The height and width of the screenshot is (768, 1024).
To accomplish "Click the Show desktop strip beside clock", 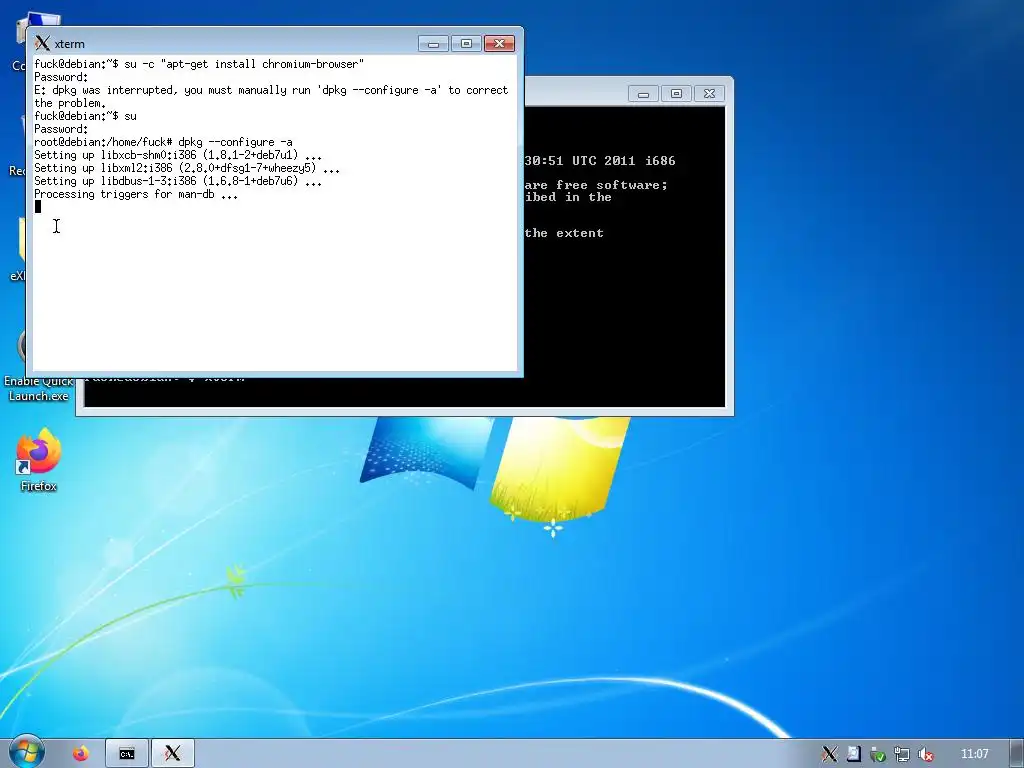I will coord(1017,754).
